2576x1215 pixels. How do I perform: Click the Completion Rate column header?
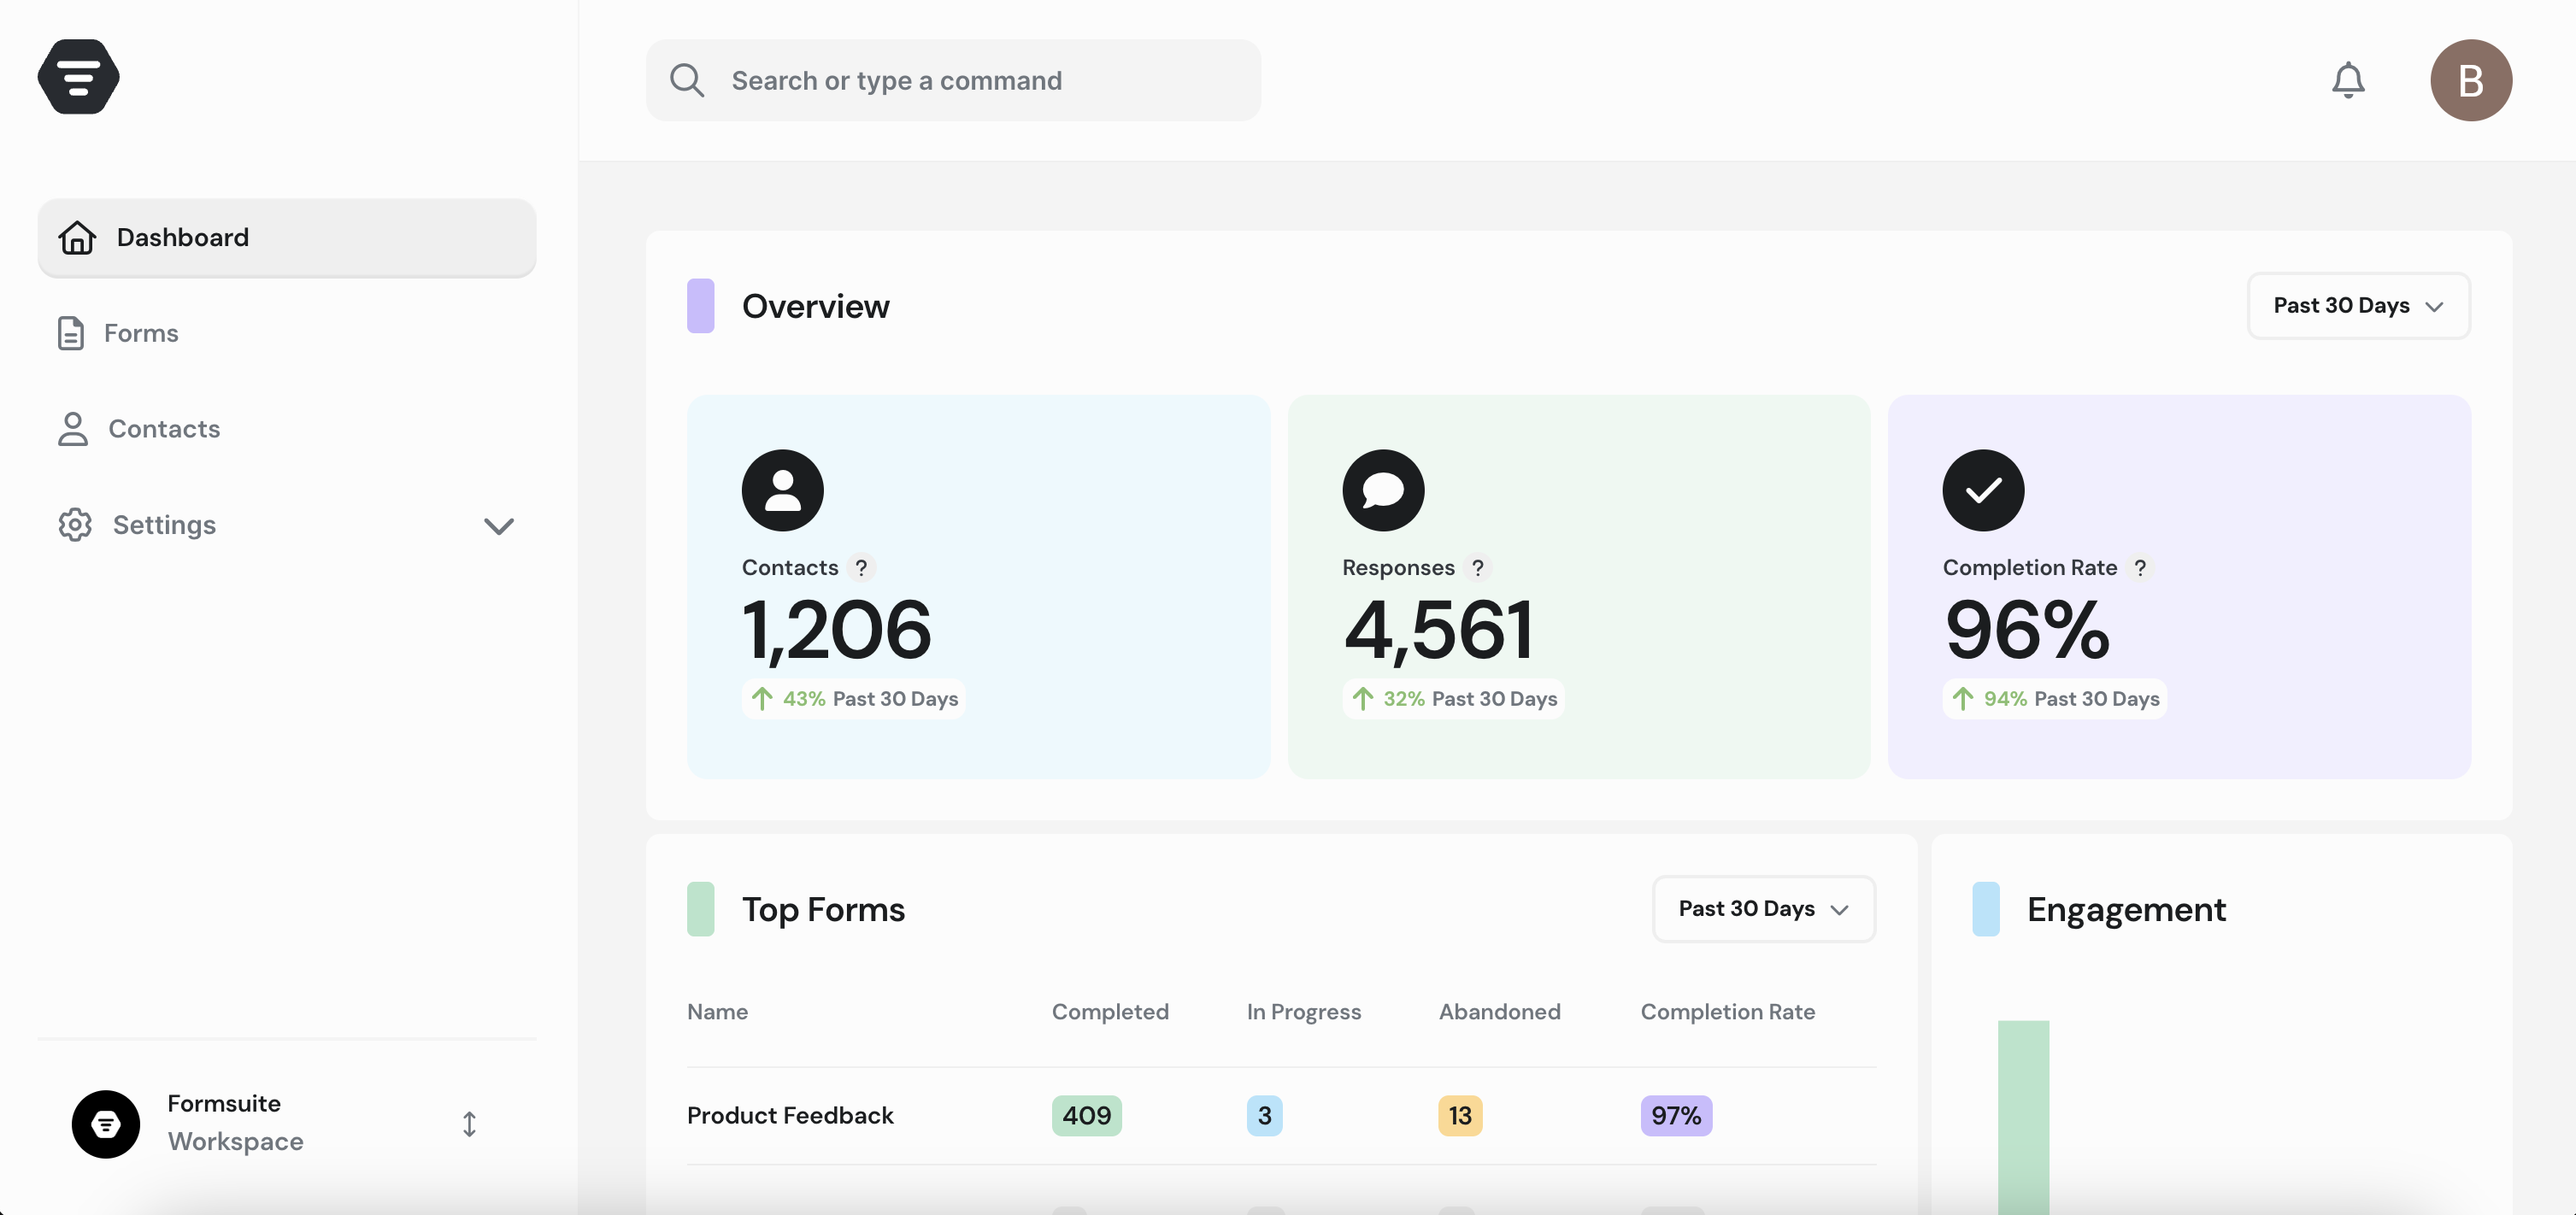tap(1727, 1011)
